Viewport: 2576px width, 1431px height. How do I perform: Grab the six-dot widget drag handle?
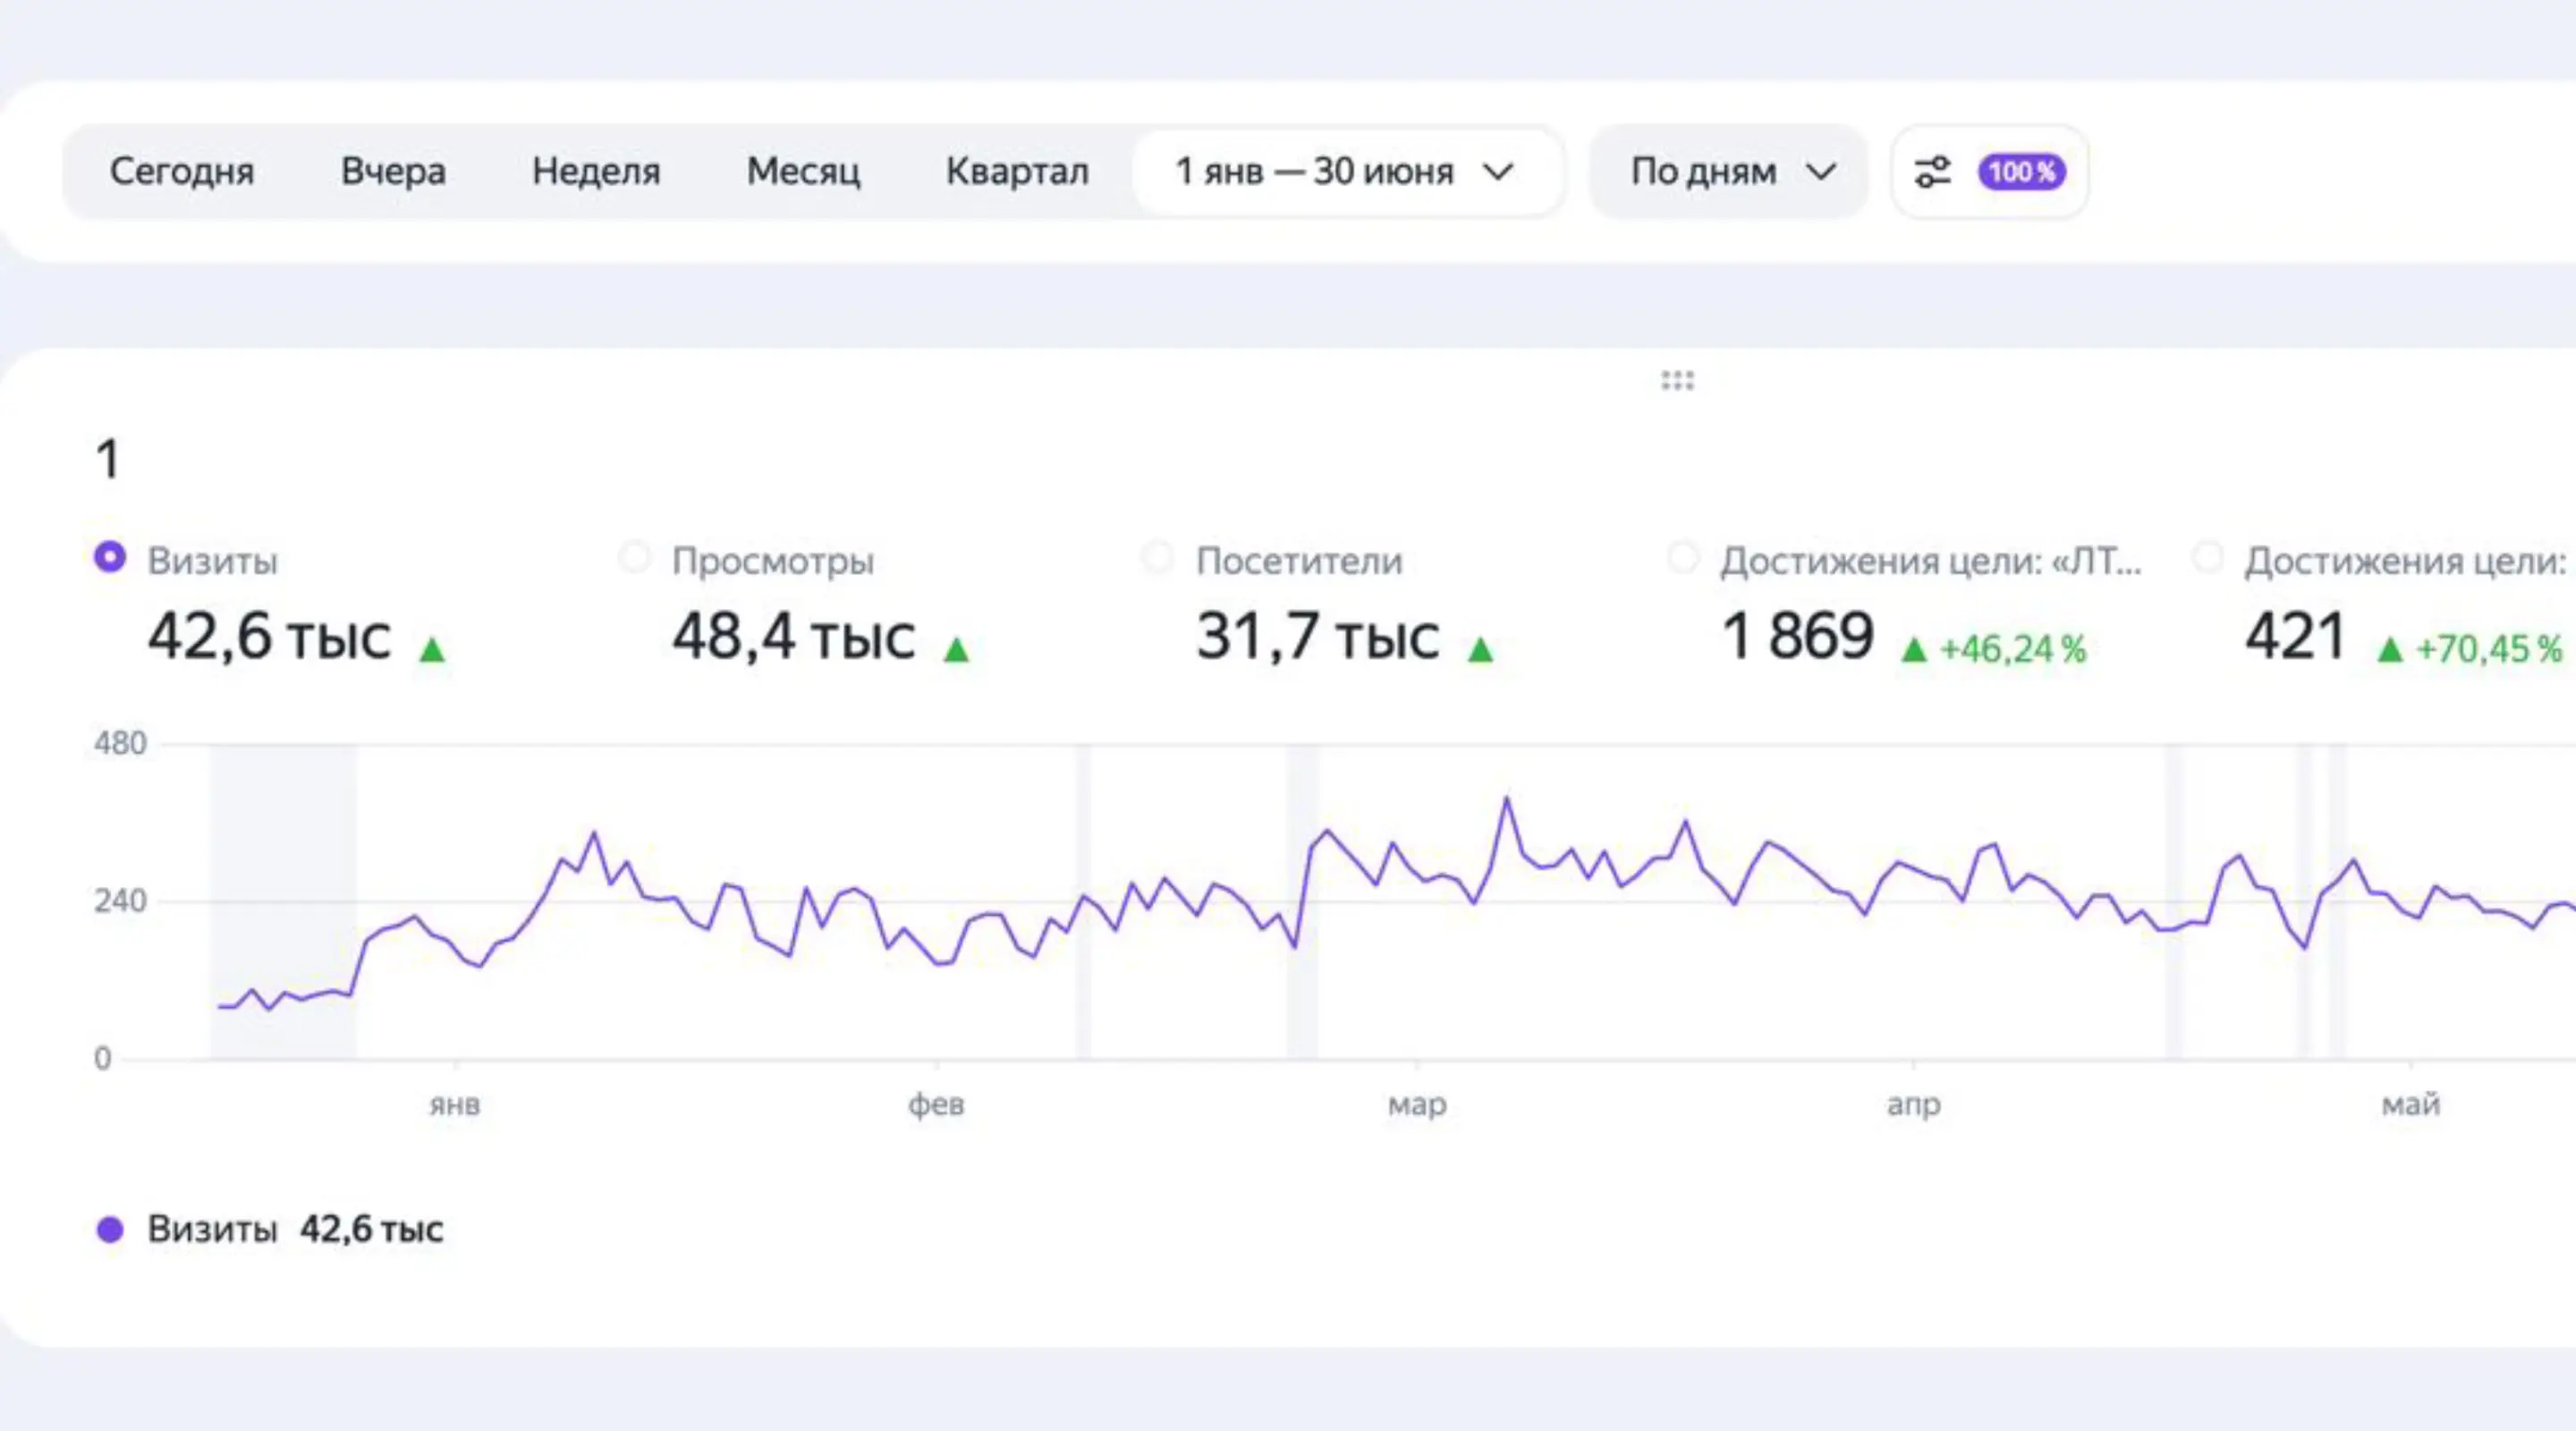(x=1678, y=380)
